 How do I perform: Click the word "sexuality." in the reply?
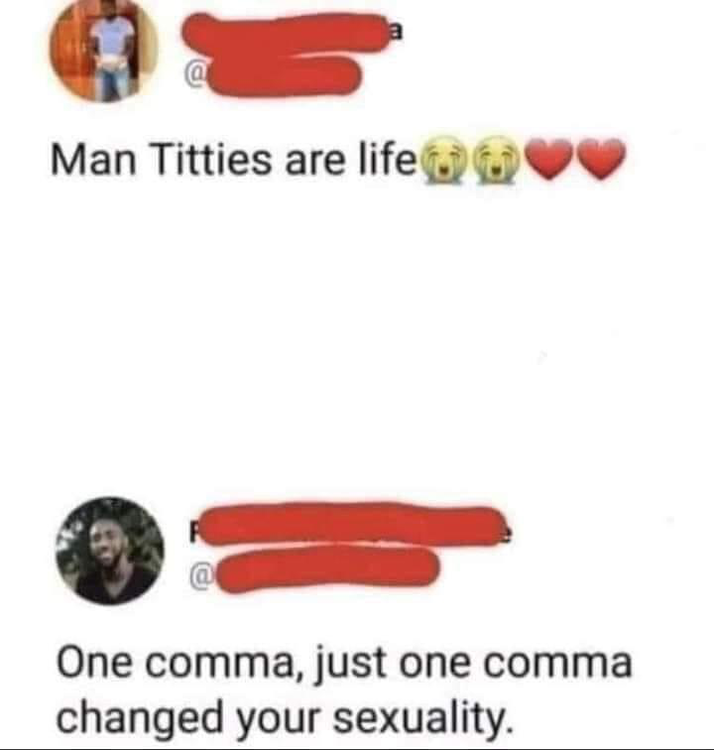[424, 717]
